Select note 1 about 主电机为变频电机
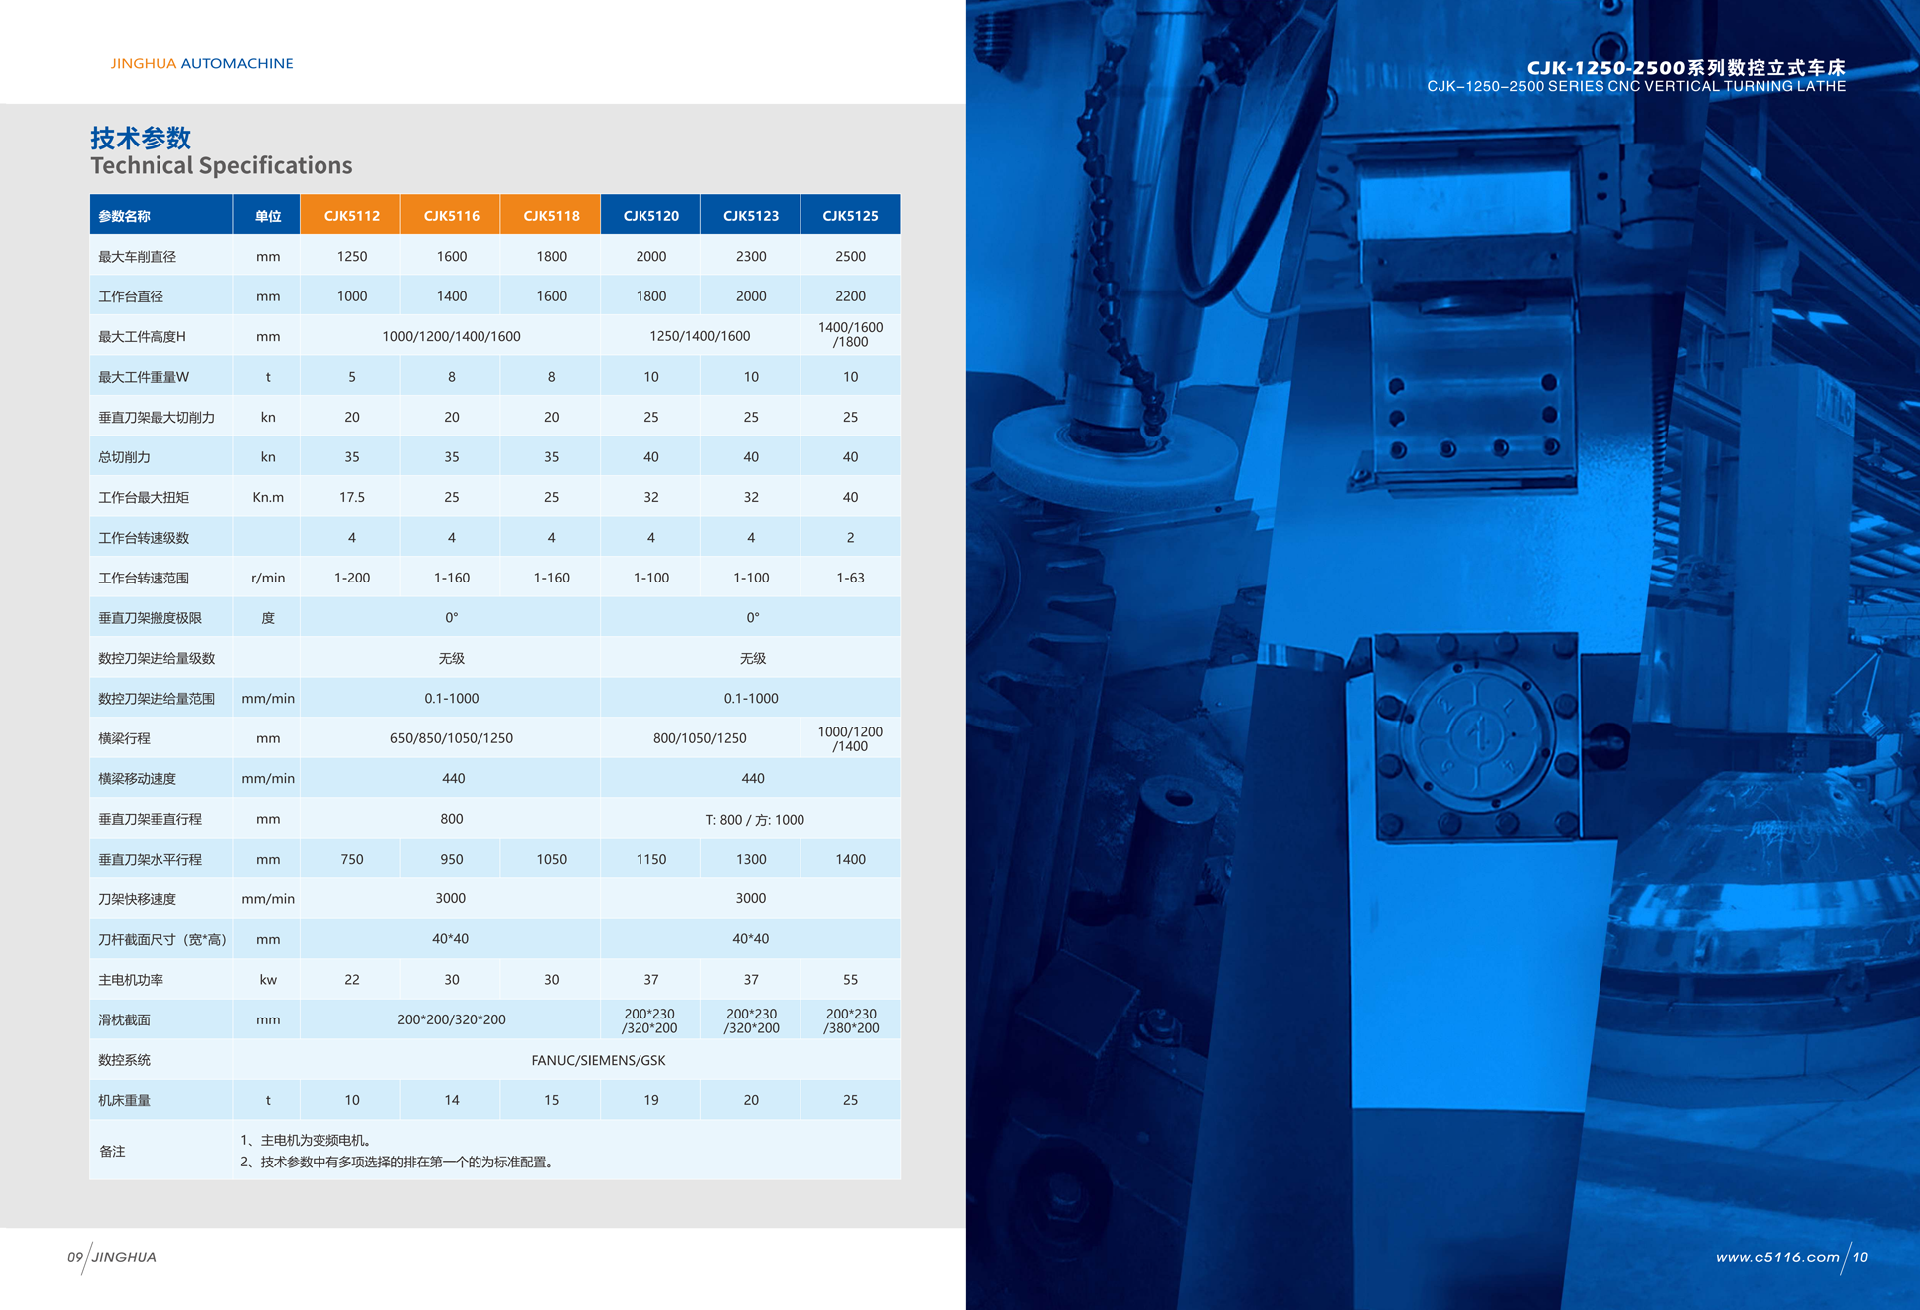Image resolution: width=1920 pixels, height=1310 pixels. (x=307, y=1140)
